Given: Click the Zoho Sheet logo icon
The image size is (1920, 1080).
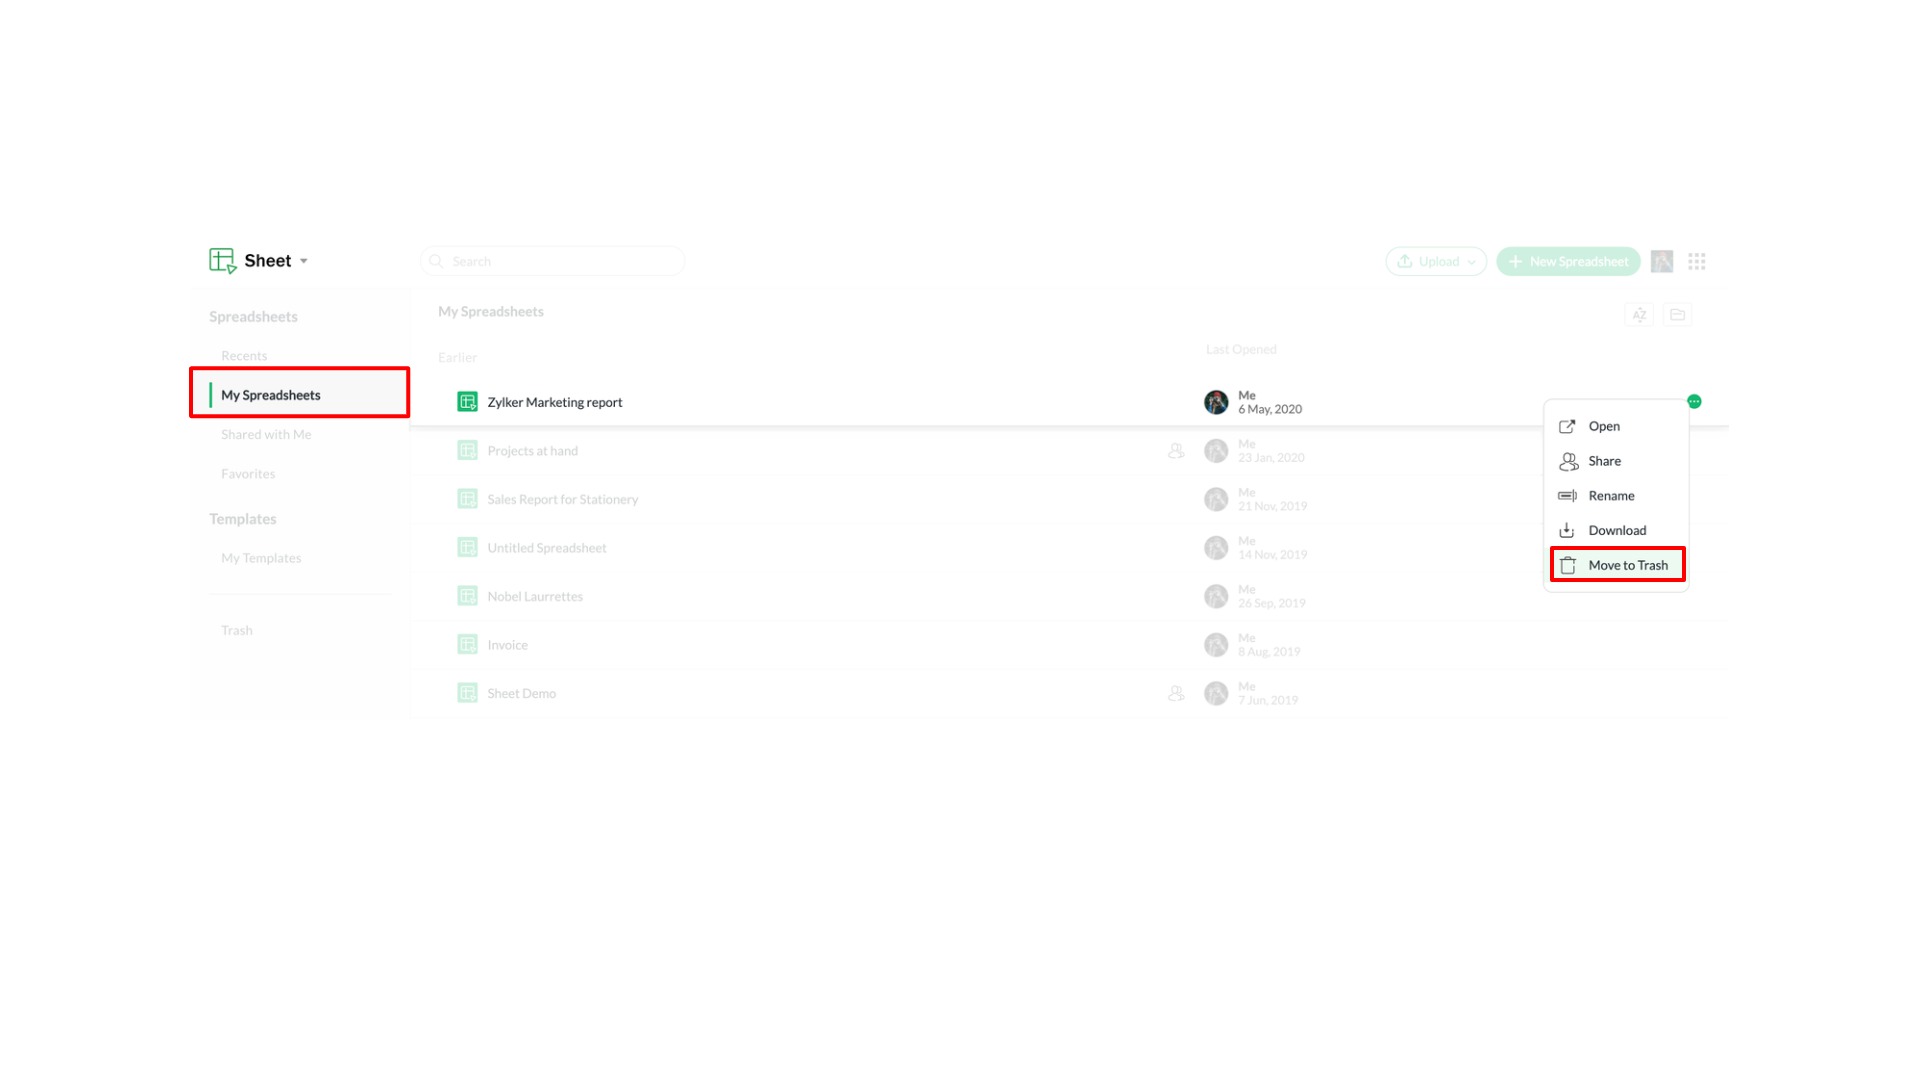Looking at the screenshot, I should click(x=222, y=261).
